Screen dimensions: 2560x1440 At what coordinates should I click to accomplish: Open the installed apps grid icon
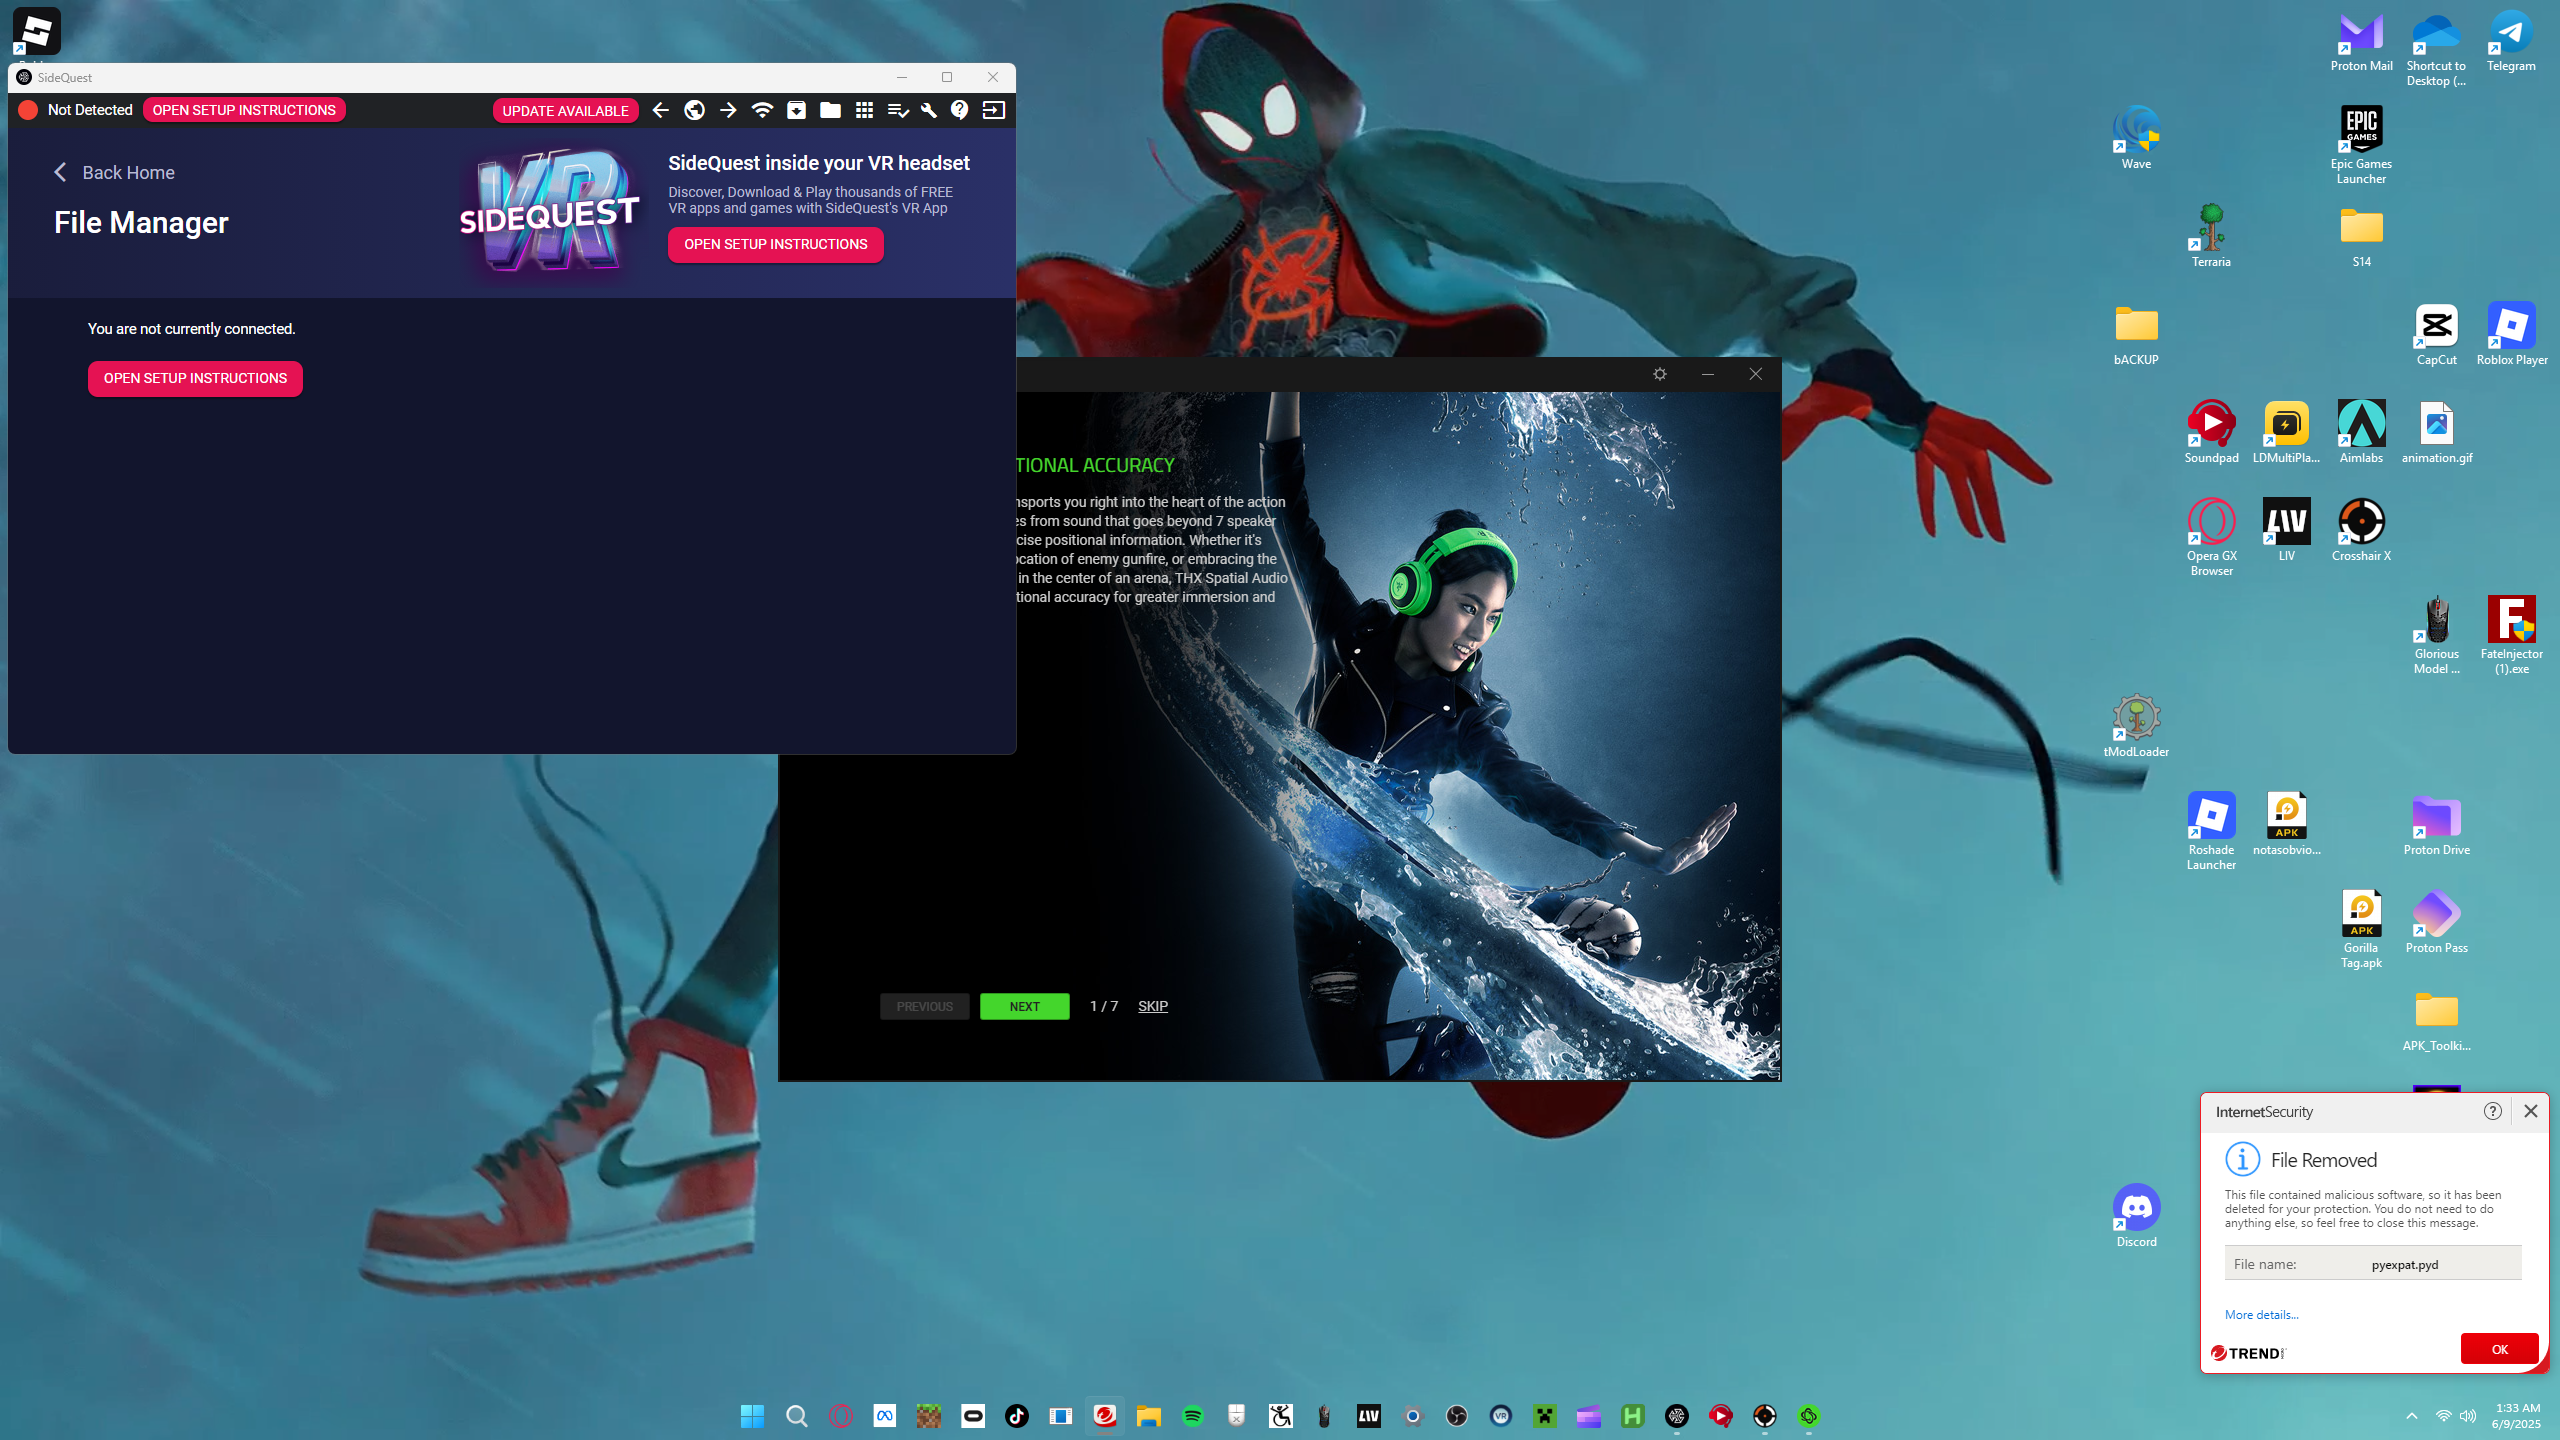pyautogui.click(x=865, y=110)
